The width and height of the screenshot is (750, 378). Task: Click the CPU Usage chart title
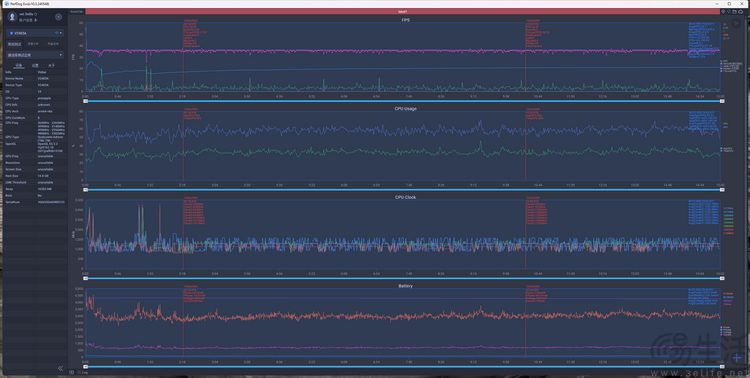(405, 109)
